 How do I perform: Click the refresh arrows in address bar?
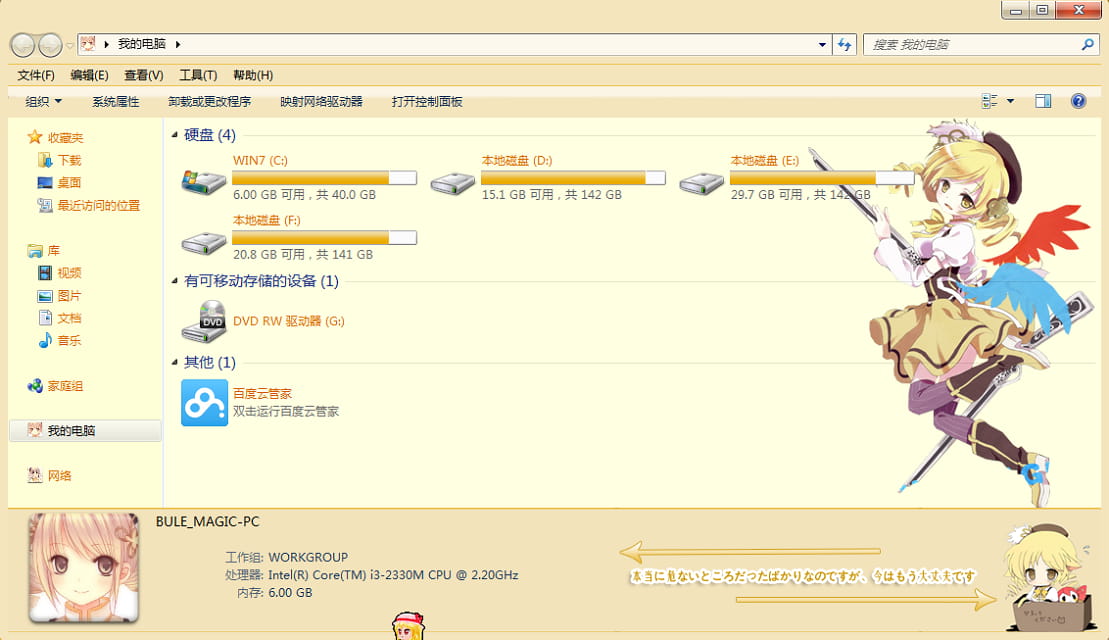844,44
